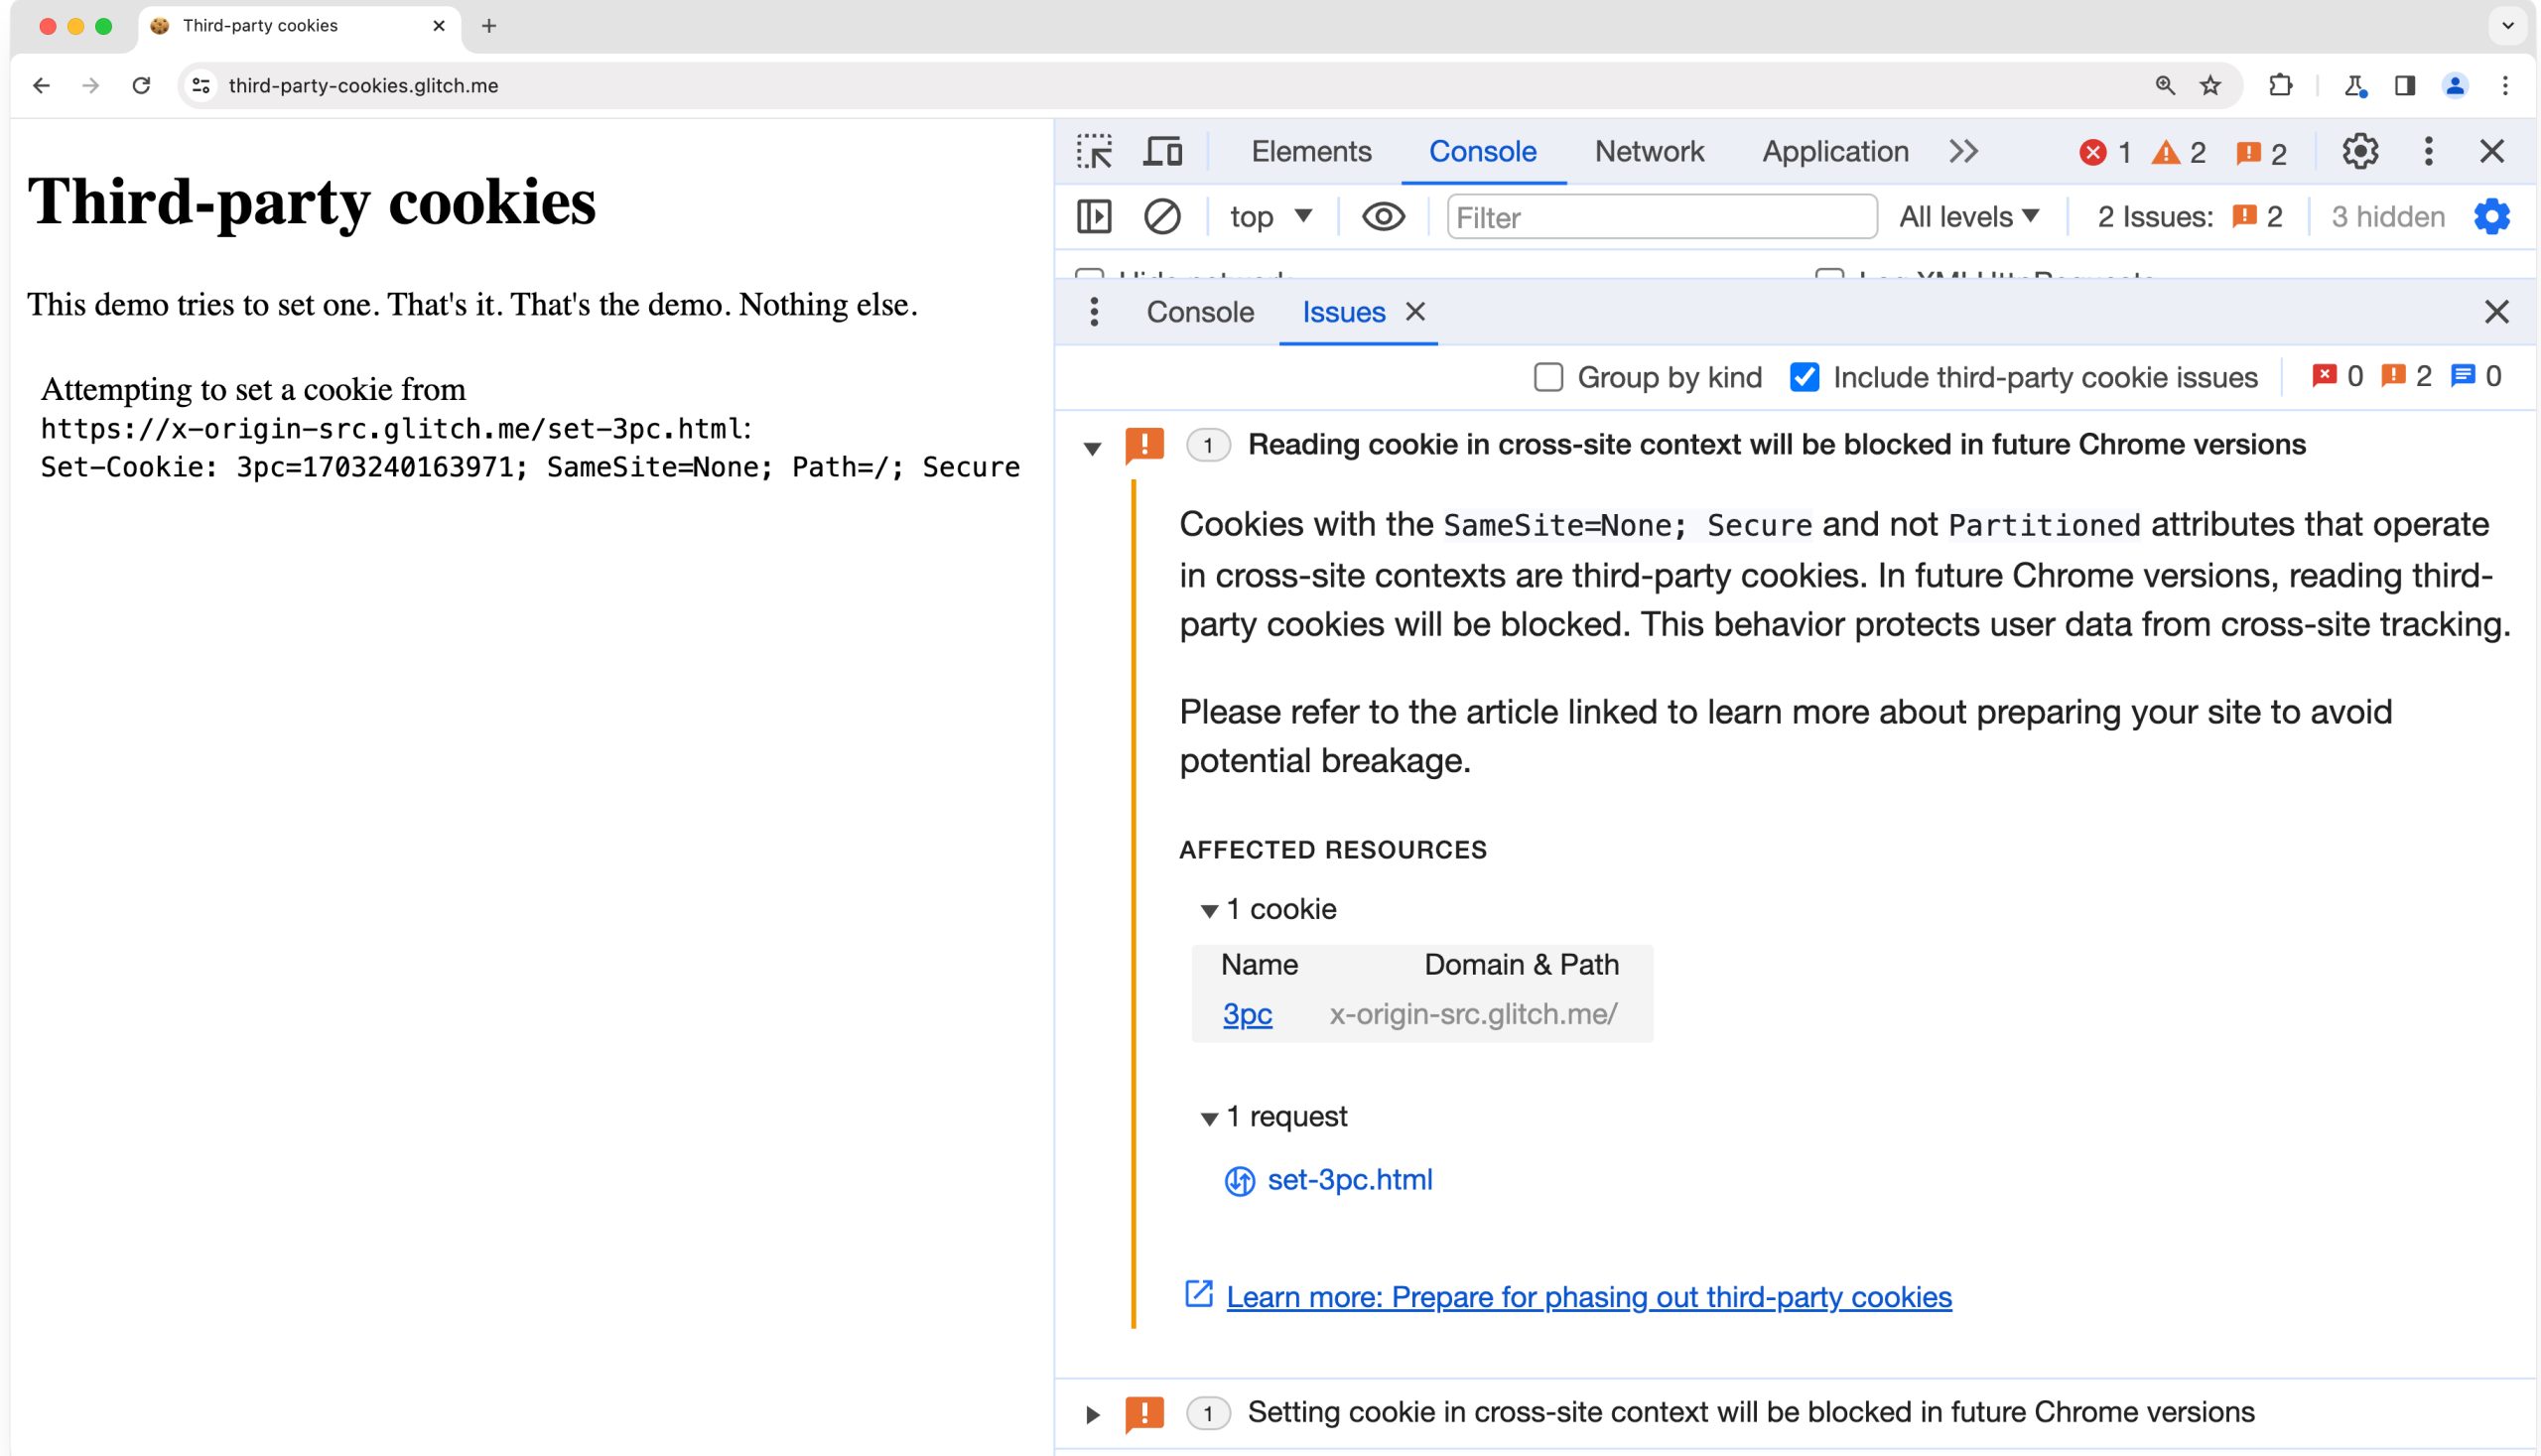Screen dimensions: 2541x1456
Task: Open the extensions puzzle icon
Action: click(2280, 86)
